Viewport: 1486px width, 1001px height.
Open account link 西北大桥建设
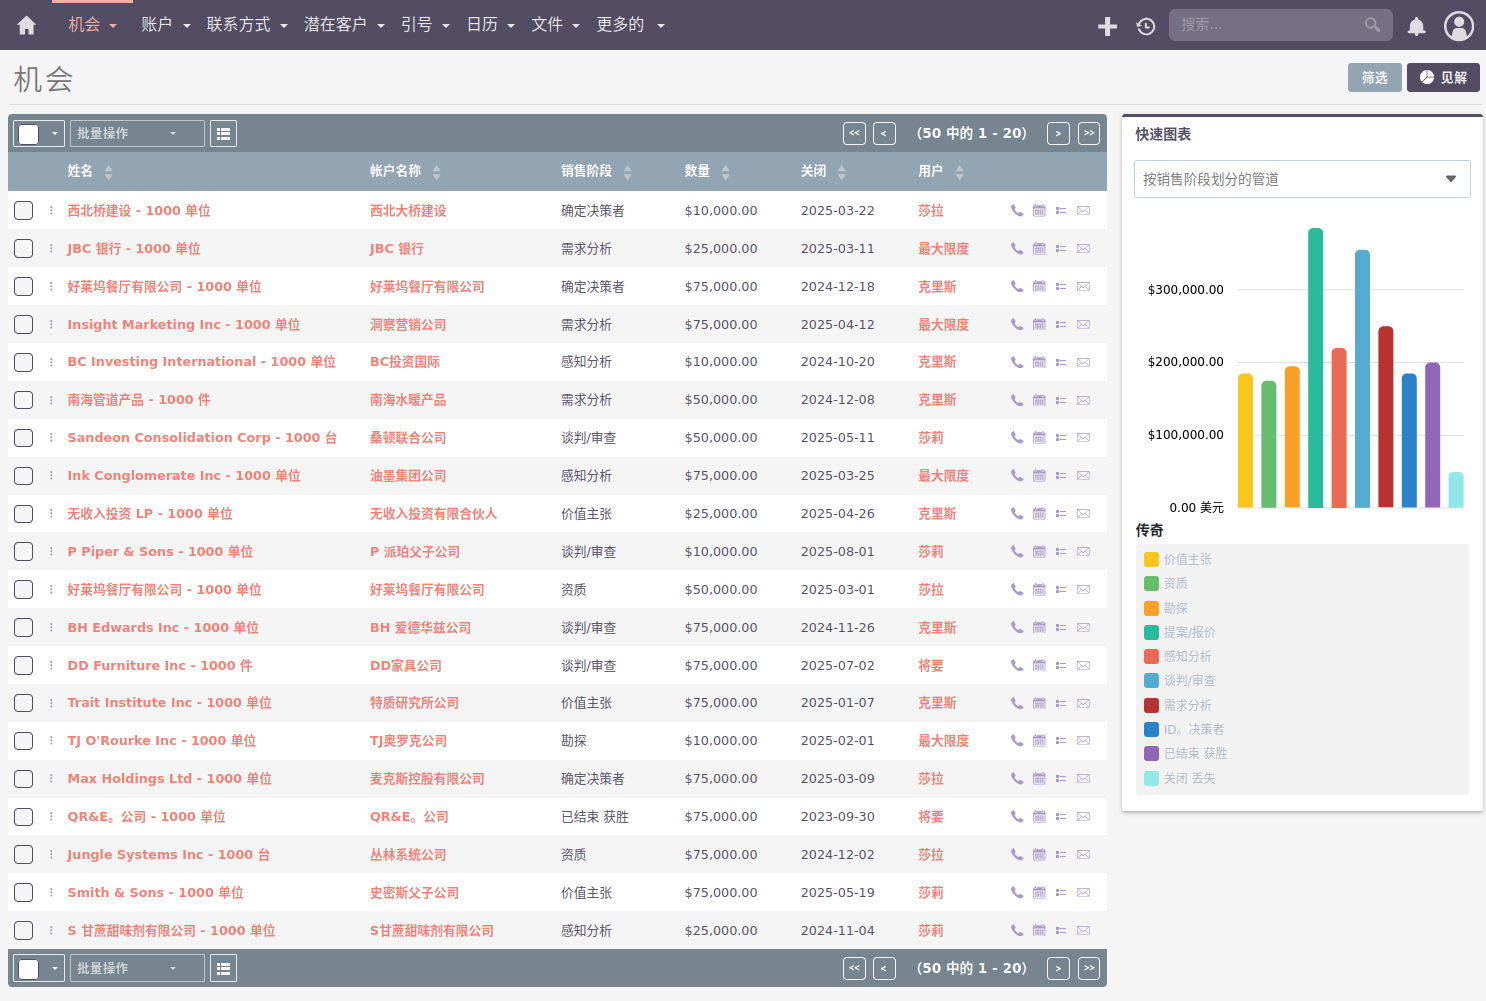pos(408,211)
